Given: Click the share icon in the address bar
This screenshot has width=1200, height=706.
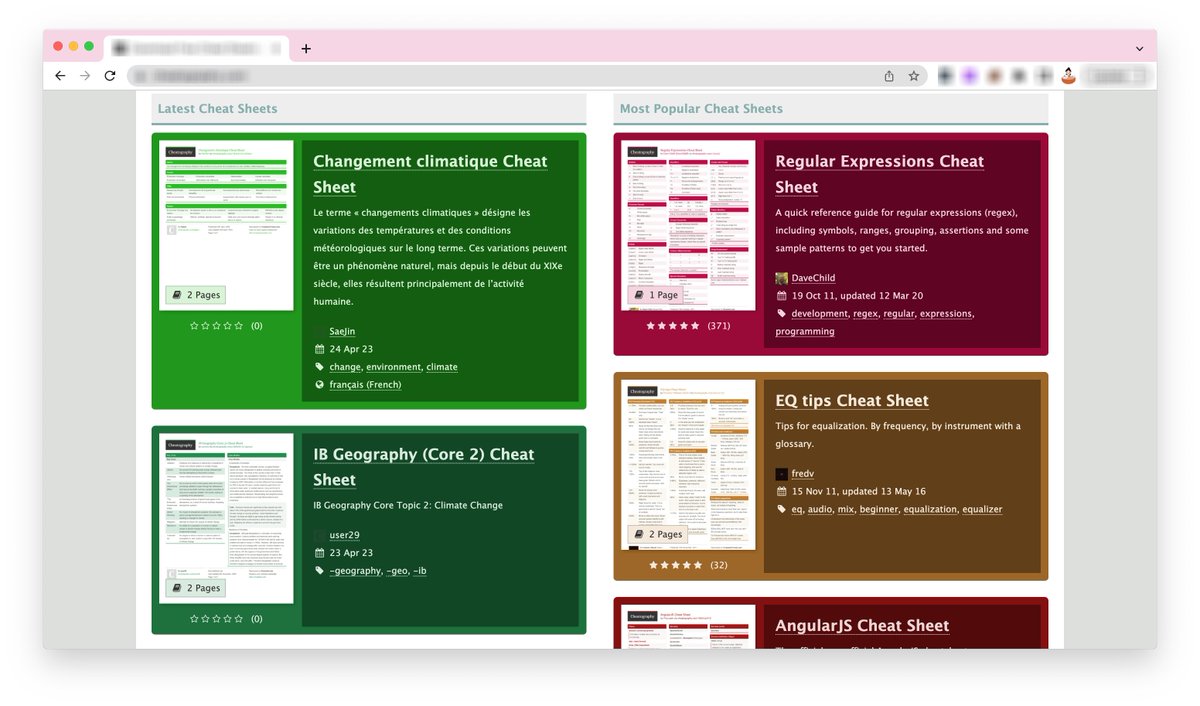Looking at the screenshot, I should pos(889,76).
